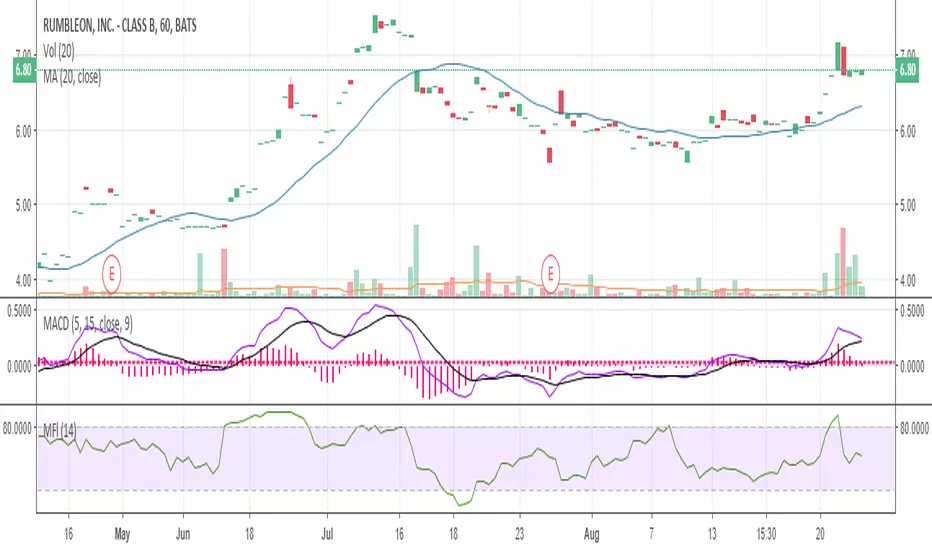932x550 pixels.
Task: Click the 5.00 label on left price axis
Action: click(23, 206)
